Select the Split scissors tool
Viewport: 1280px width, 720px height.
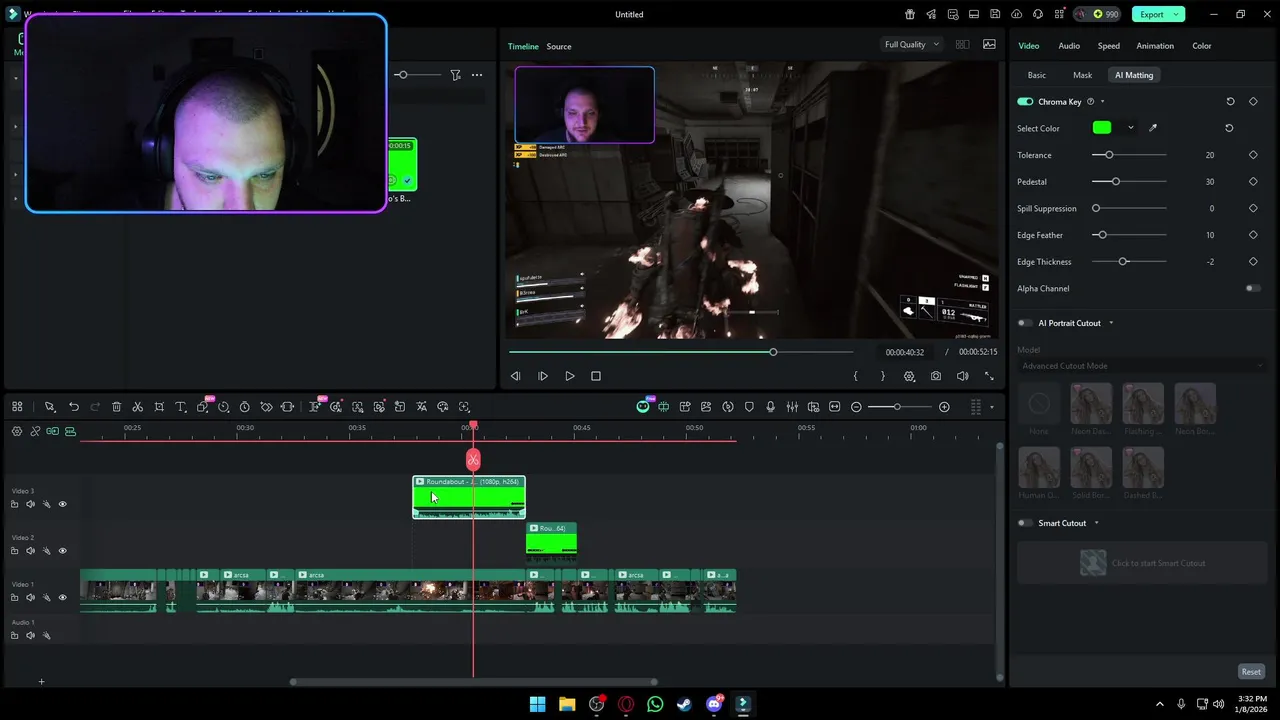(138, 407)
